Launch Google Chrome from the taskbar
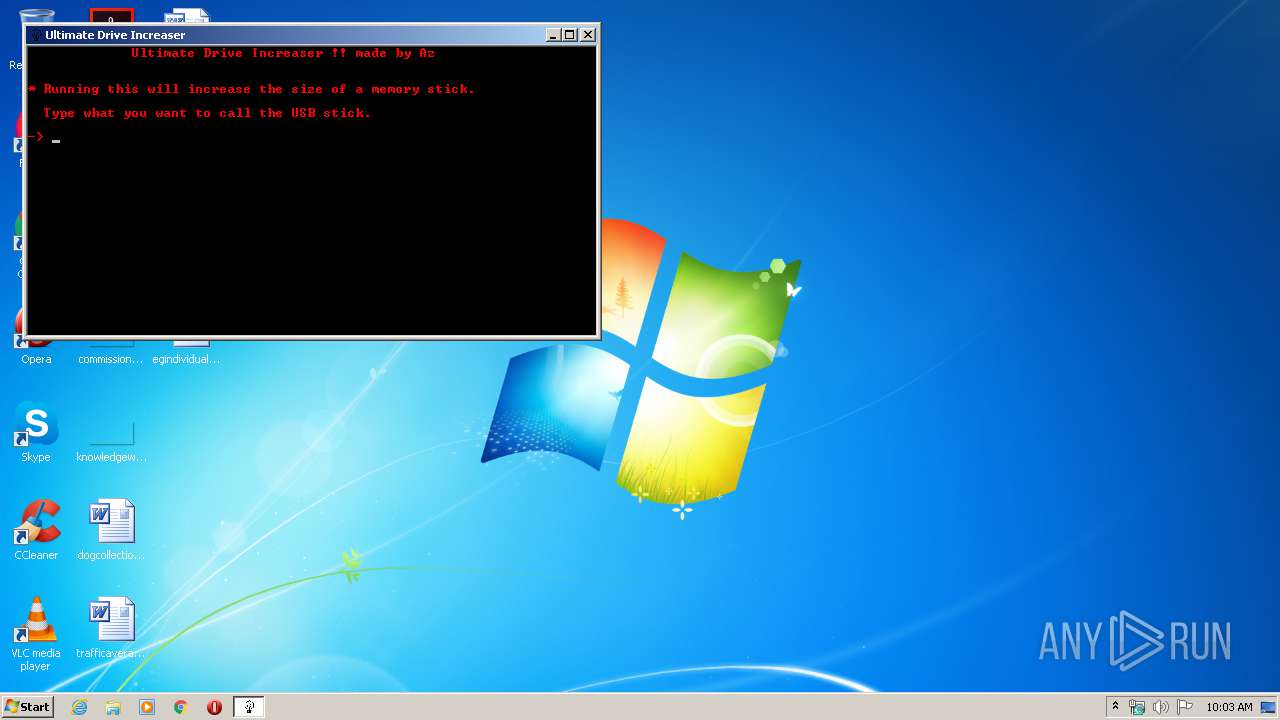1280x720 pixels. click(x=181, y=707)
